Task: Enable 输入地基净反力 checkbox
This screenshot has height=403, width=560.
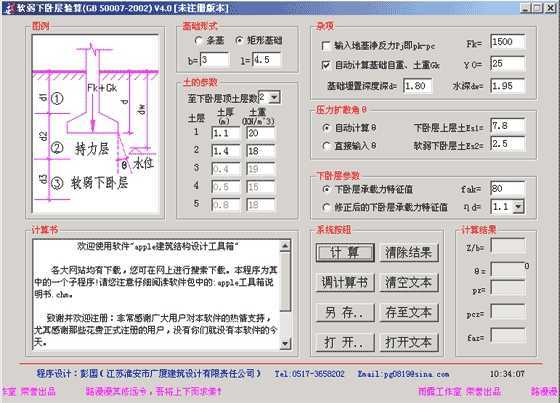Action: coord(325,46)
